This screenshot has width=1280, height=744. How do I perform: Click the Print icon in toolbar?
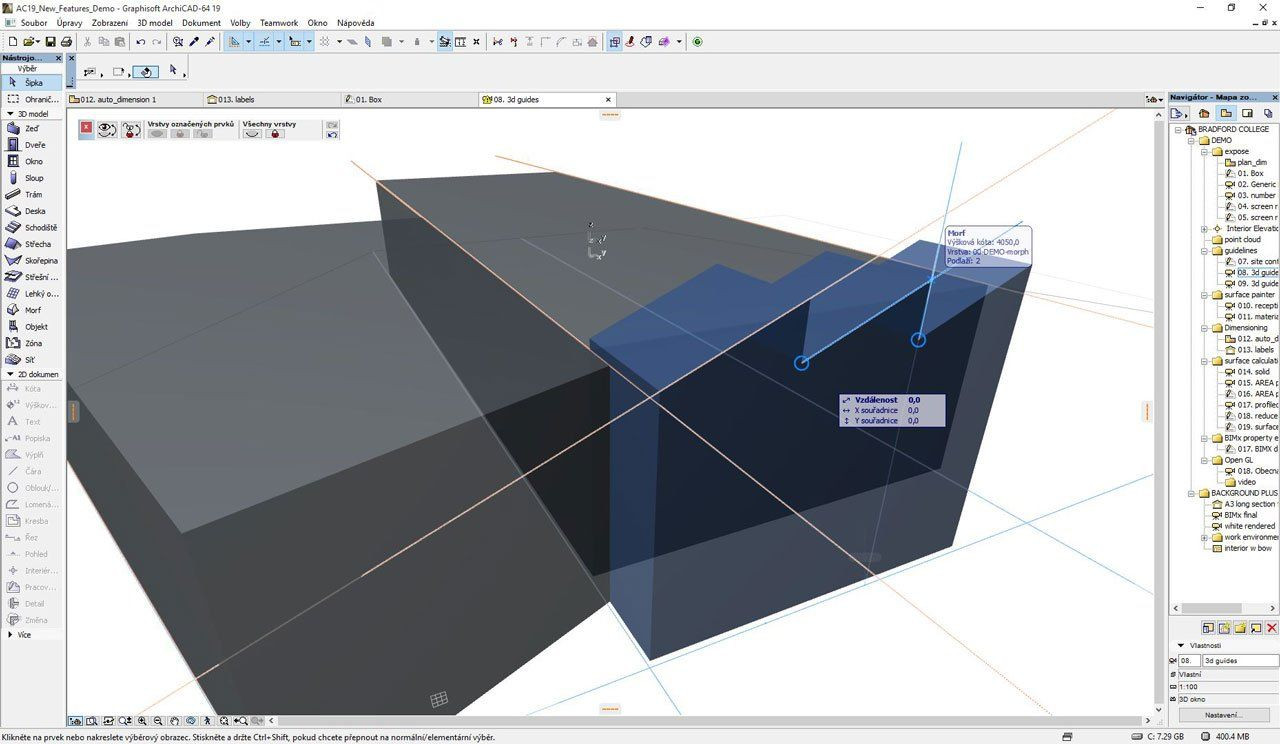66,42
